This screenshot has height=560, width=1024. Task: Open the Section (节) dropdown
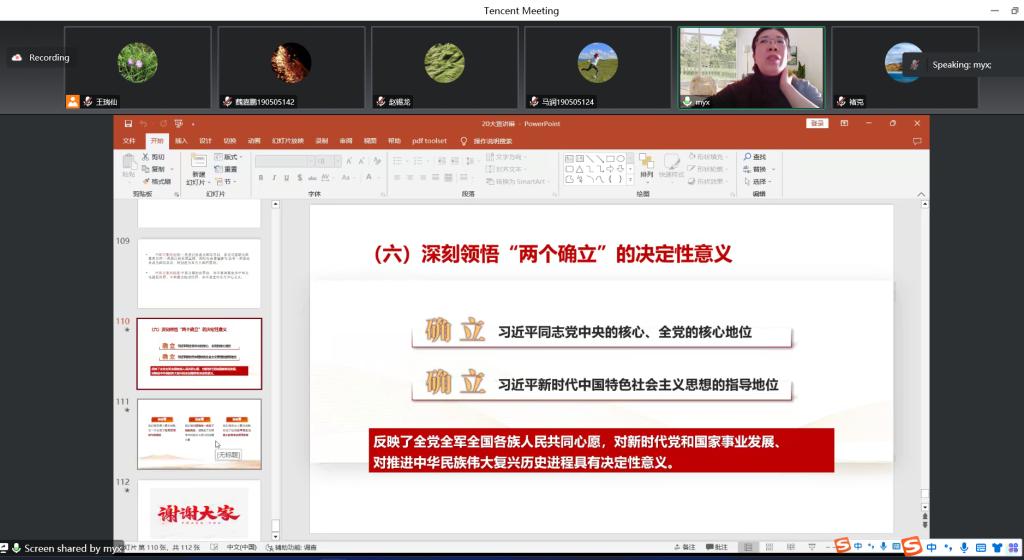point(227,181)
